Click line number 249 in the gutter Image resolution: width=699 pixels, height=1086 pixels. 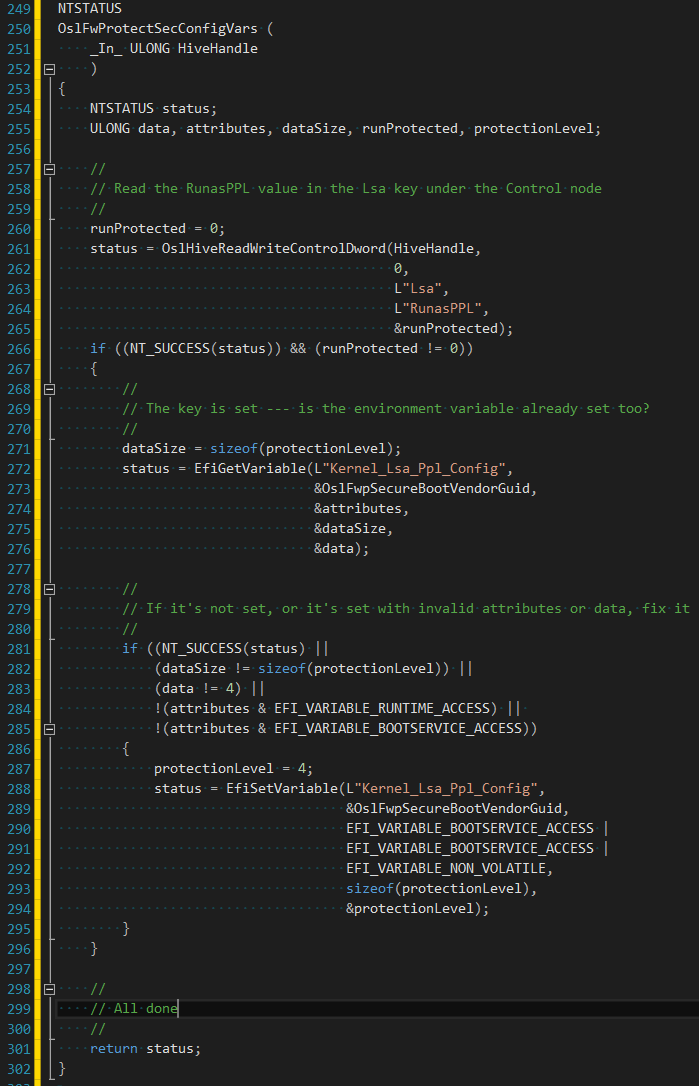pyautogui.click(x=19, y=8)
